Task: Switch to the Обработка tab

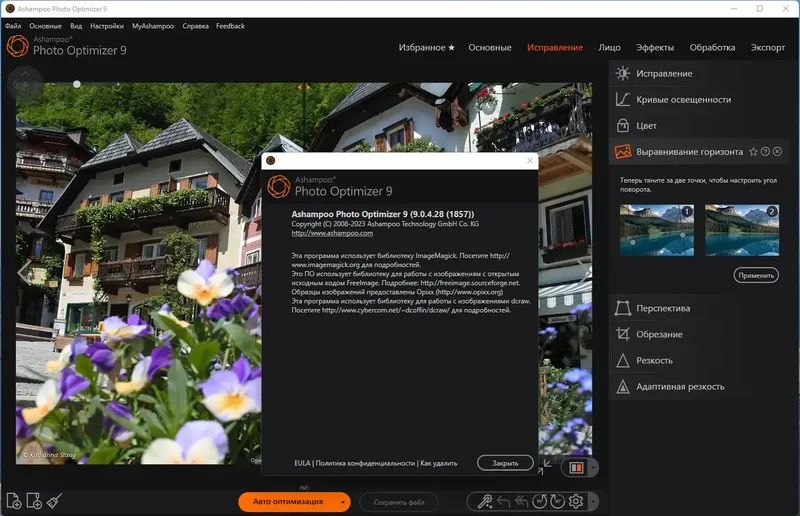Action: 712,47
